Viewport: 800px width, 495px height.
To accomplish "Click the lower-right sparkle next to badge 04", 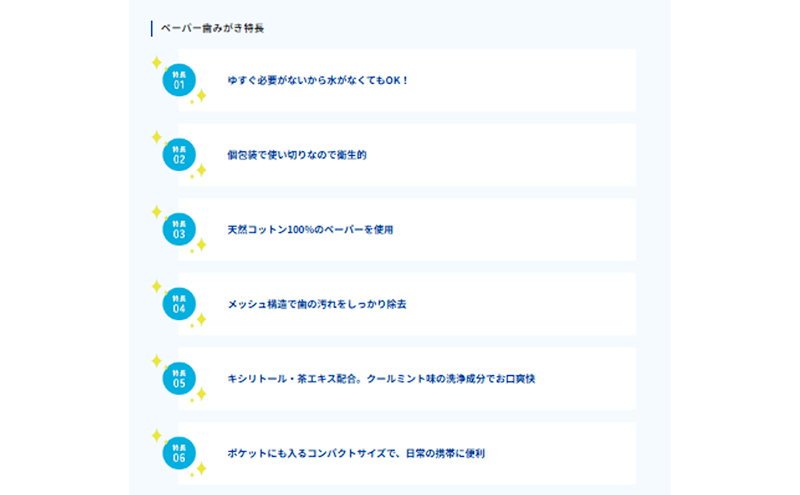I will [200, 319].
